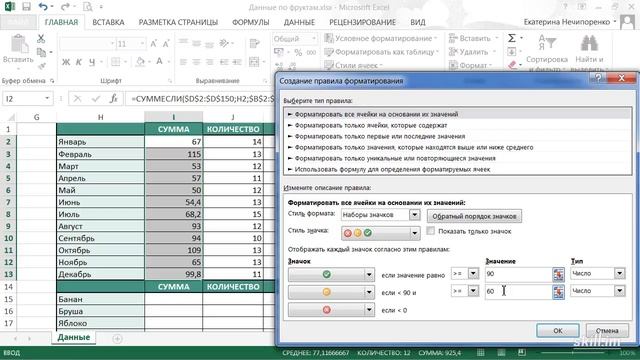Click the Отмена button
Viewport: 640px width, 360px height.
pos(607,331)
